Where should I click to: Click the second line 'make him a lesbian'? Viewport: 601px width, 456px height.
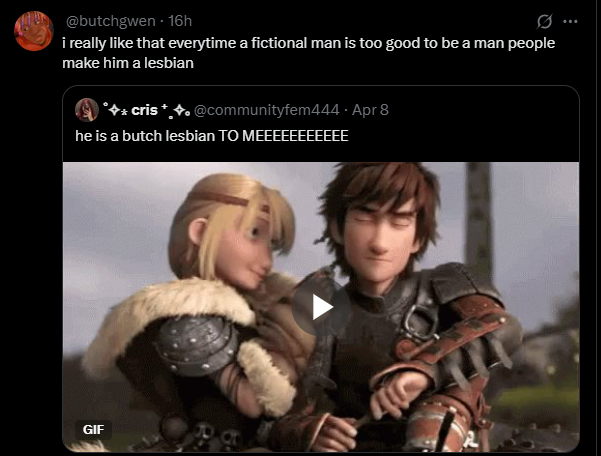(x=128, y=63)
